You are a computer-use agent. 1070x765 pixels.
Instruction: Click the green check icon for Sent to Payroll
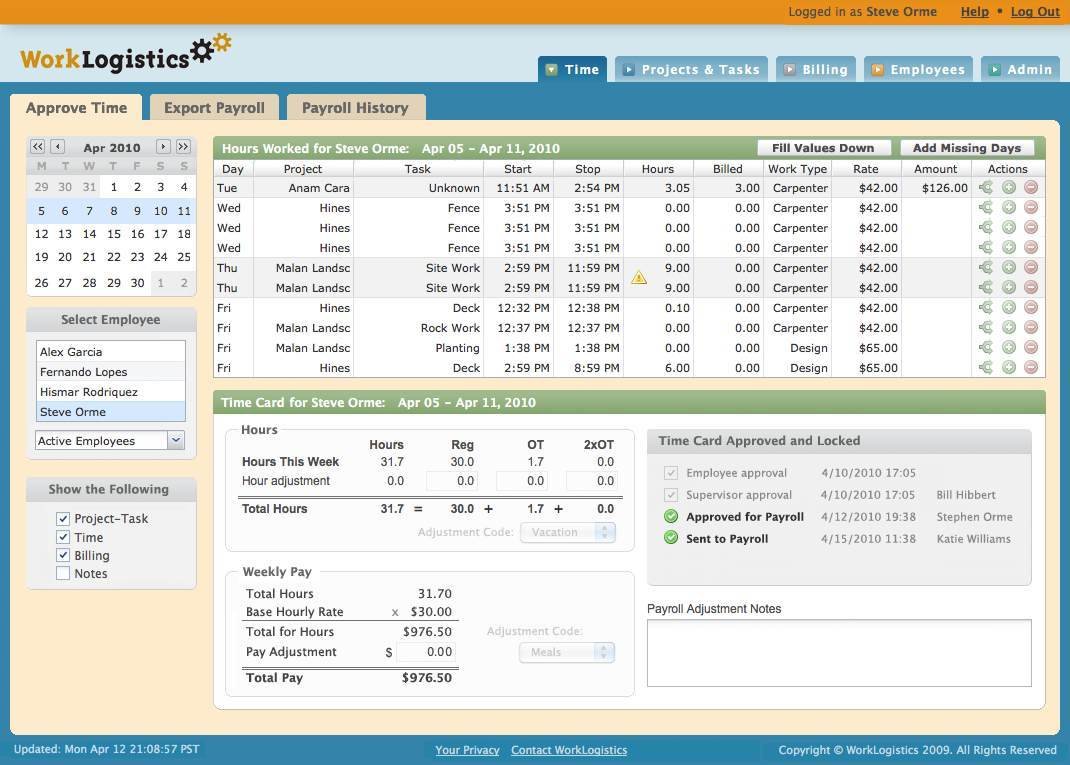pyautogui.click(x=671, y=538)
